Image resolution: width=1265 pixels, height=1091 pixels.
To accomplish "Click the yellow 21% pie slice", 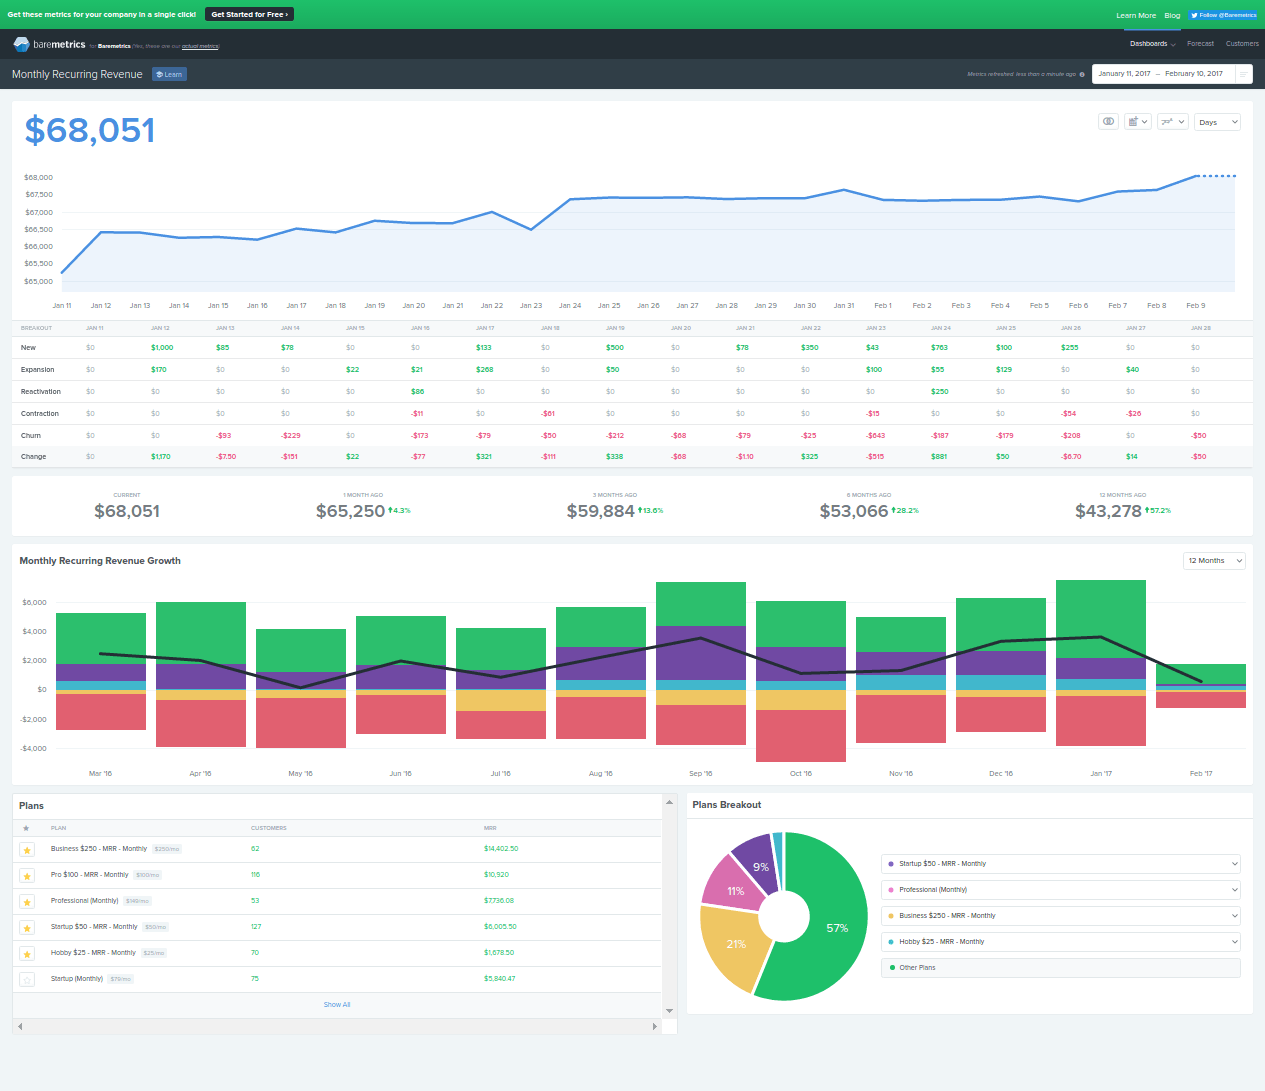I will 735,945.
